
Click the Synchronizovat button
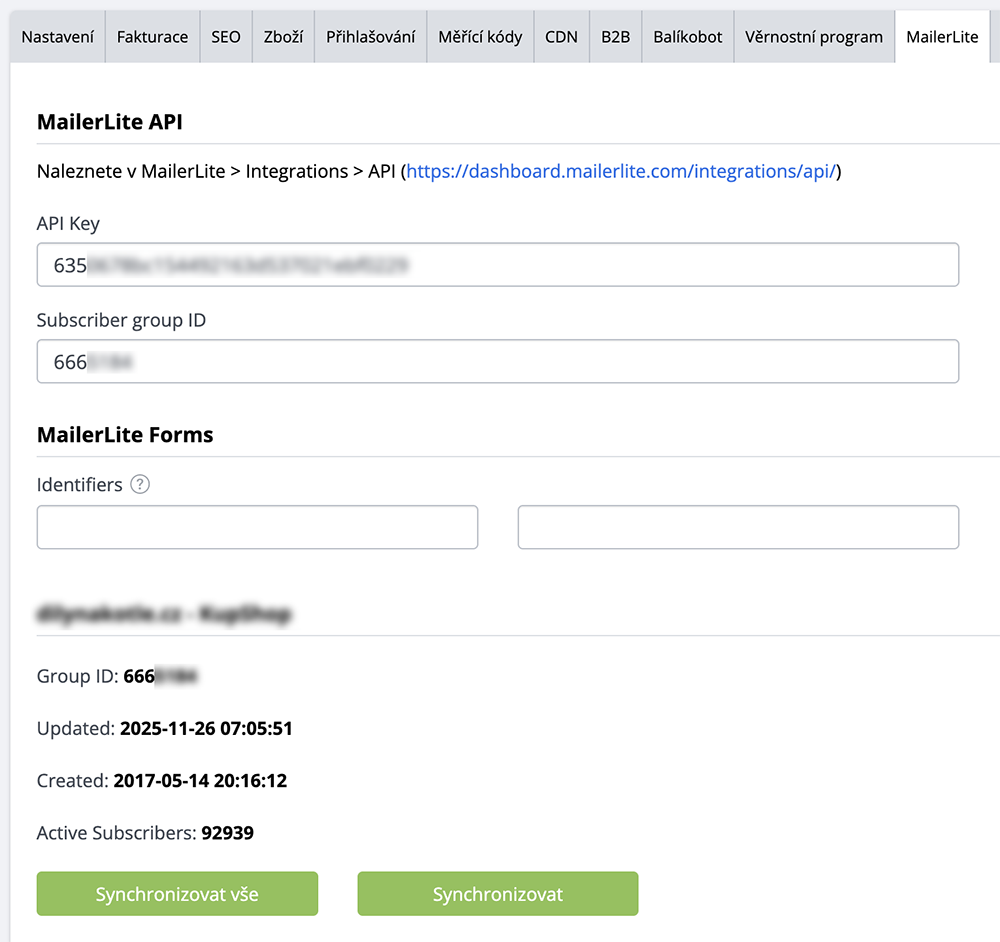tap(497, 894)
